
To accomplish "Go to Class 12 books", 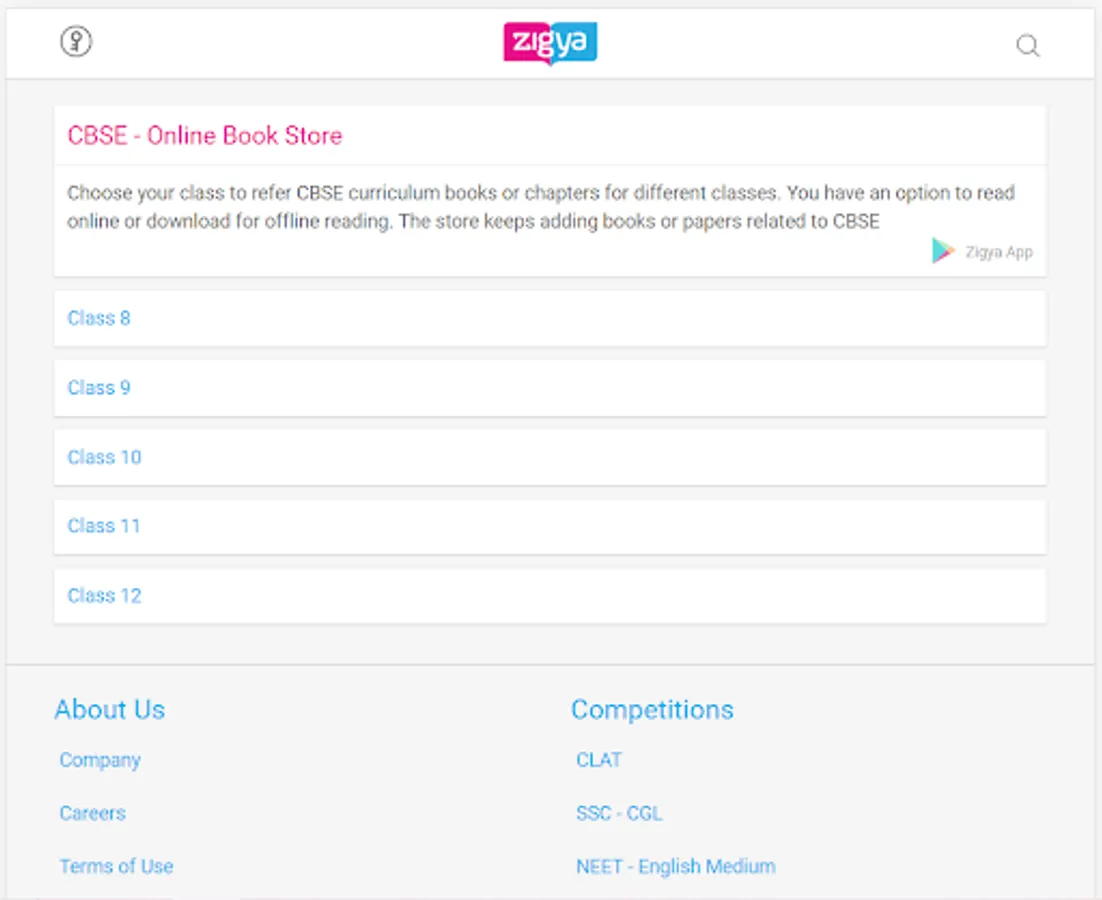I will [550, 596].
